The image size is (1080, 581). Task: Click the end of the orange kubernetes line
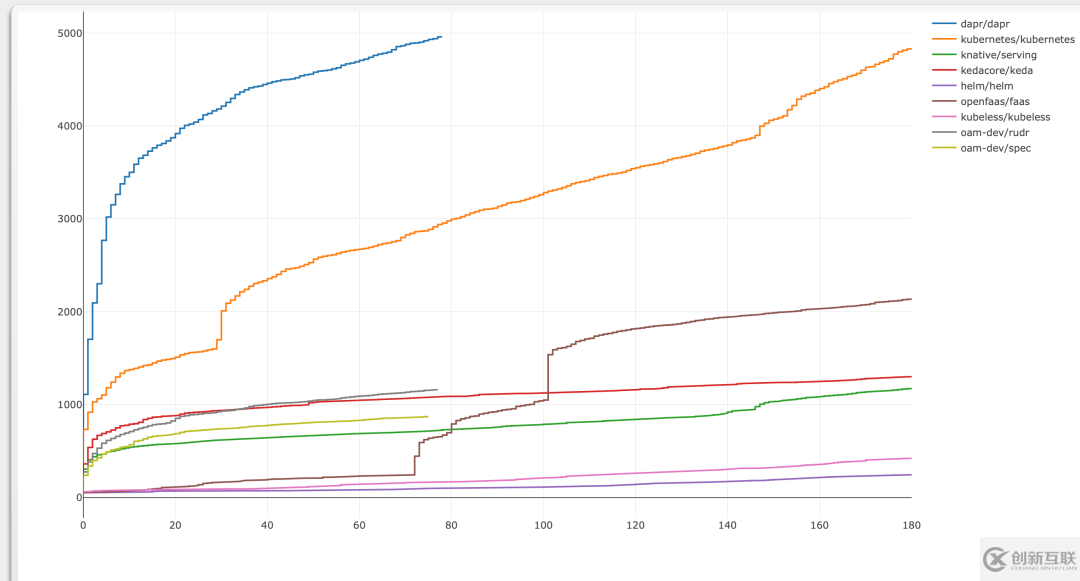tap(911, 49)
